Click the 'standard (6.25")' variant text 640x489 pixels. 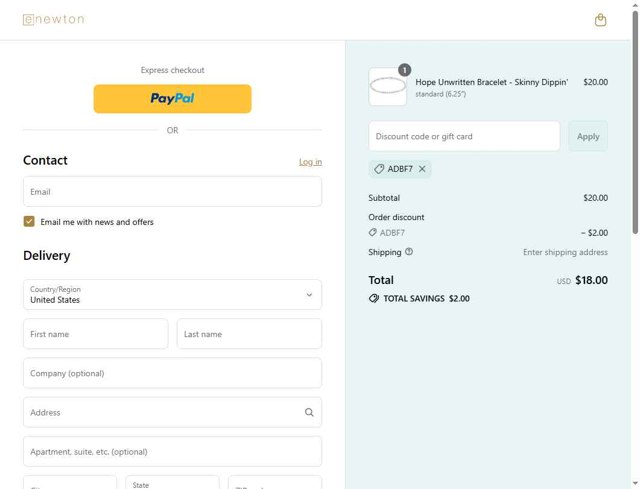(440, 94)
